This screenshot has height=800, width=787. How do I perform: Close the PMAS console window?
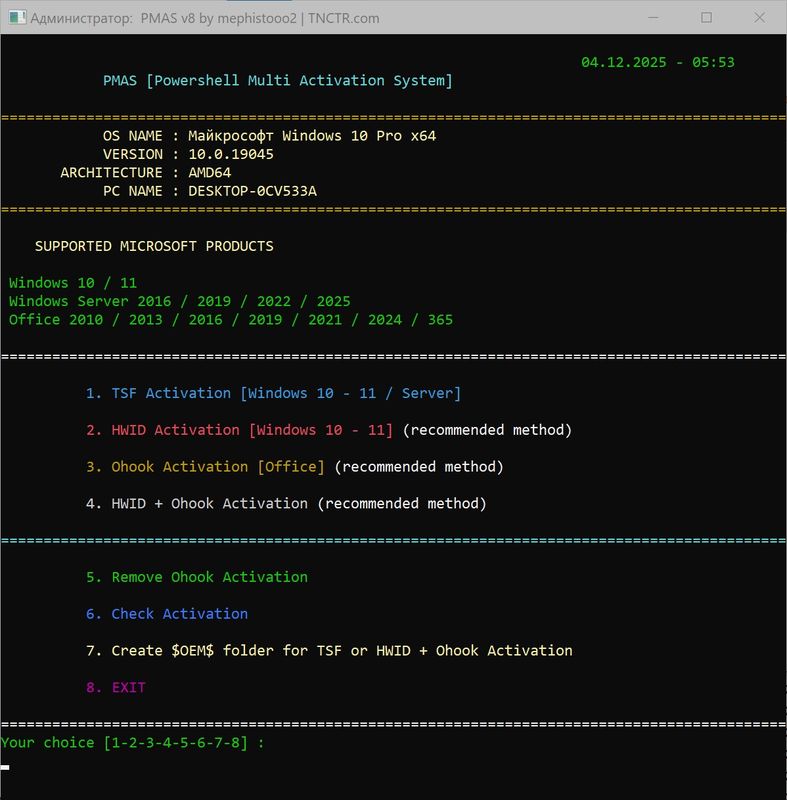pos(759,18)
